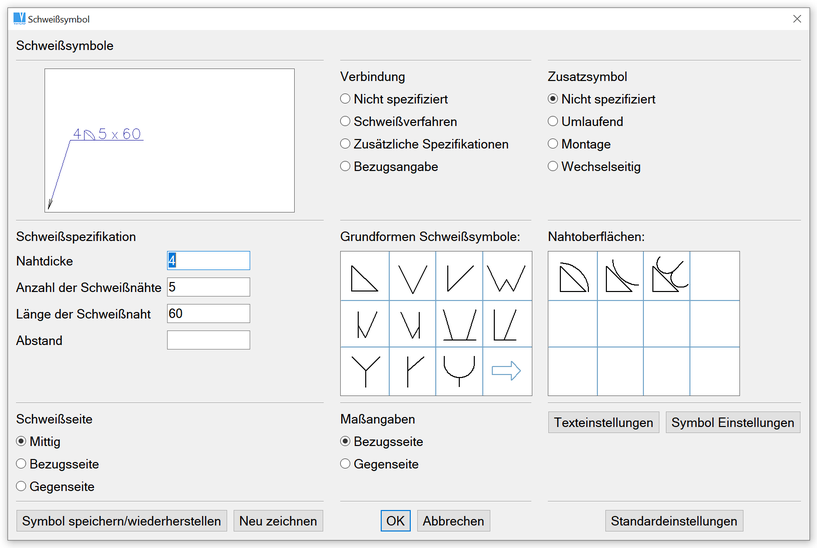817x548 pixels.
Task: Select the Y-shaped weld symbol
Action: click(x=364, y=371)
